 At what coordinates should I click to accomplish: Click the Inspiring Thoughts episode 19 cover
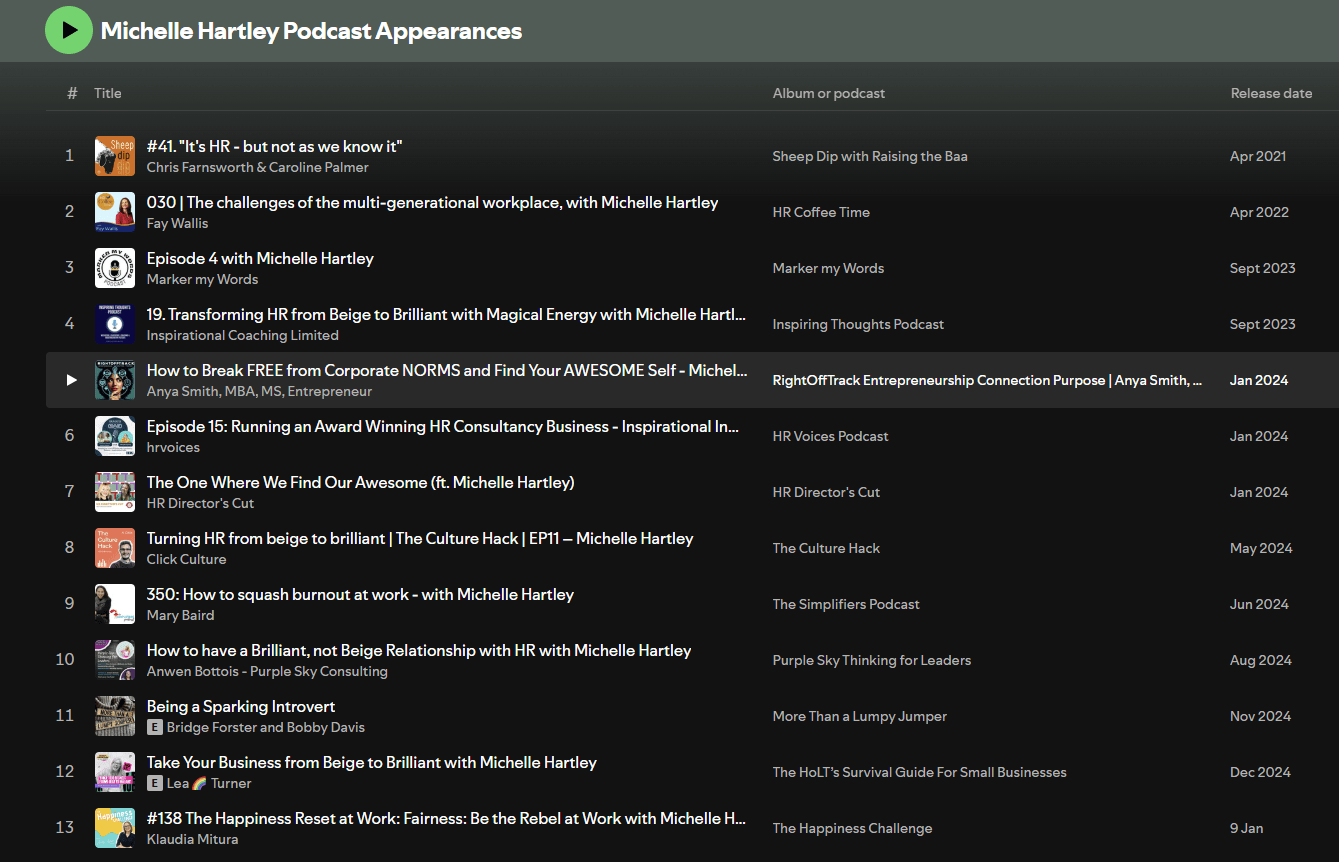[115, 324]
